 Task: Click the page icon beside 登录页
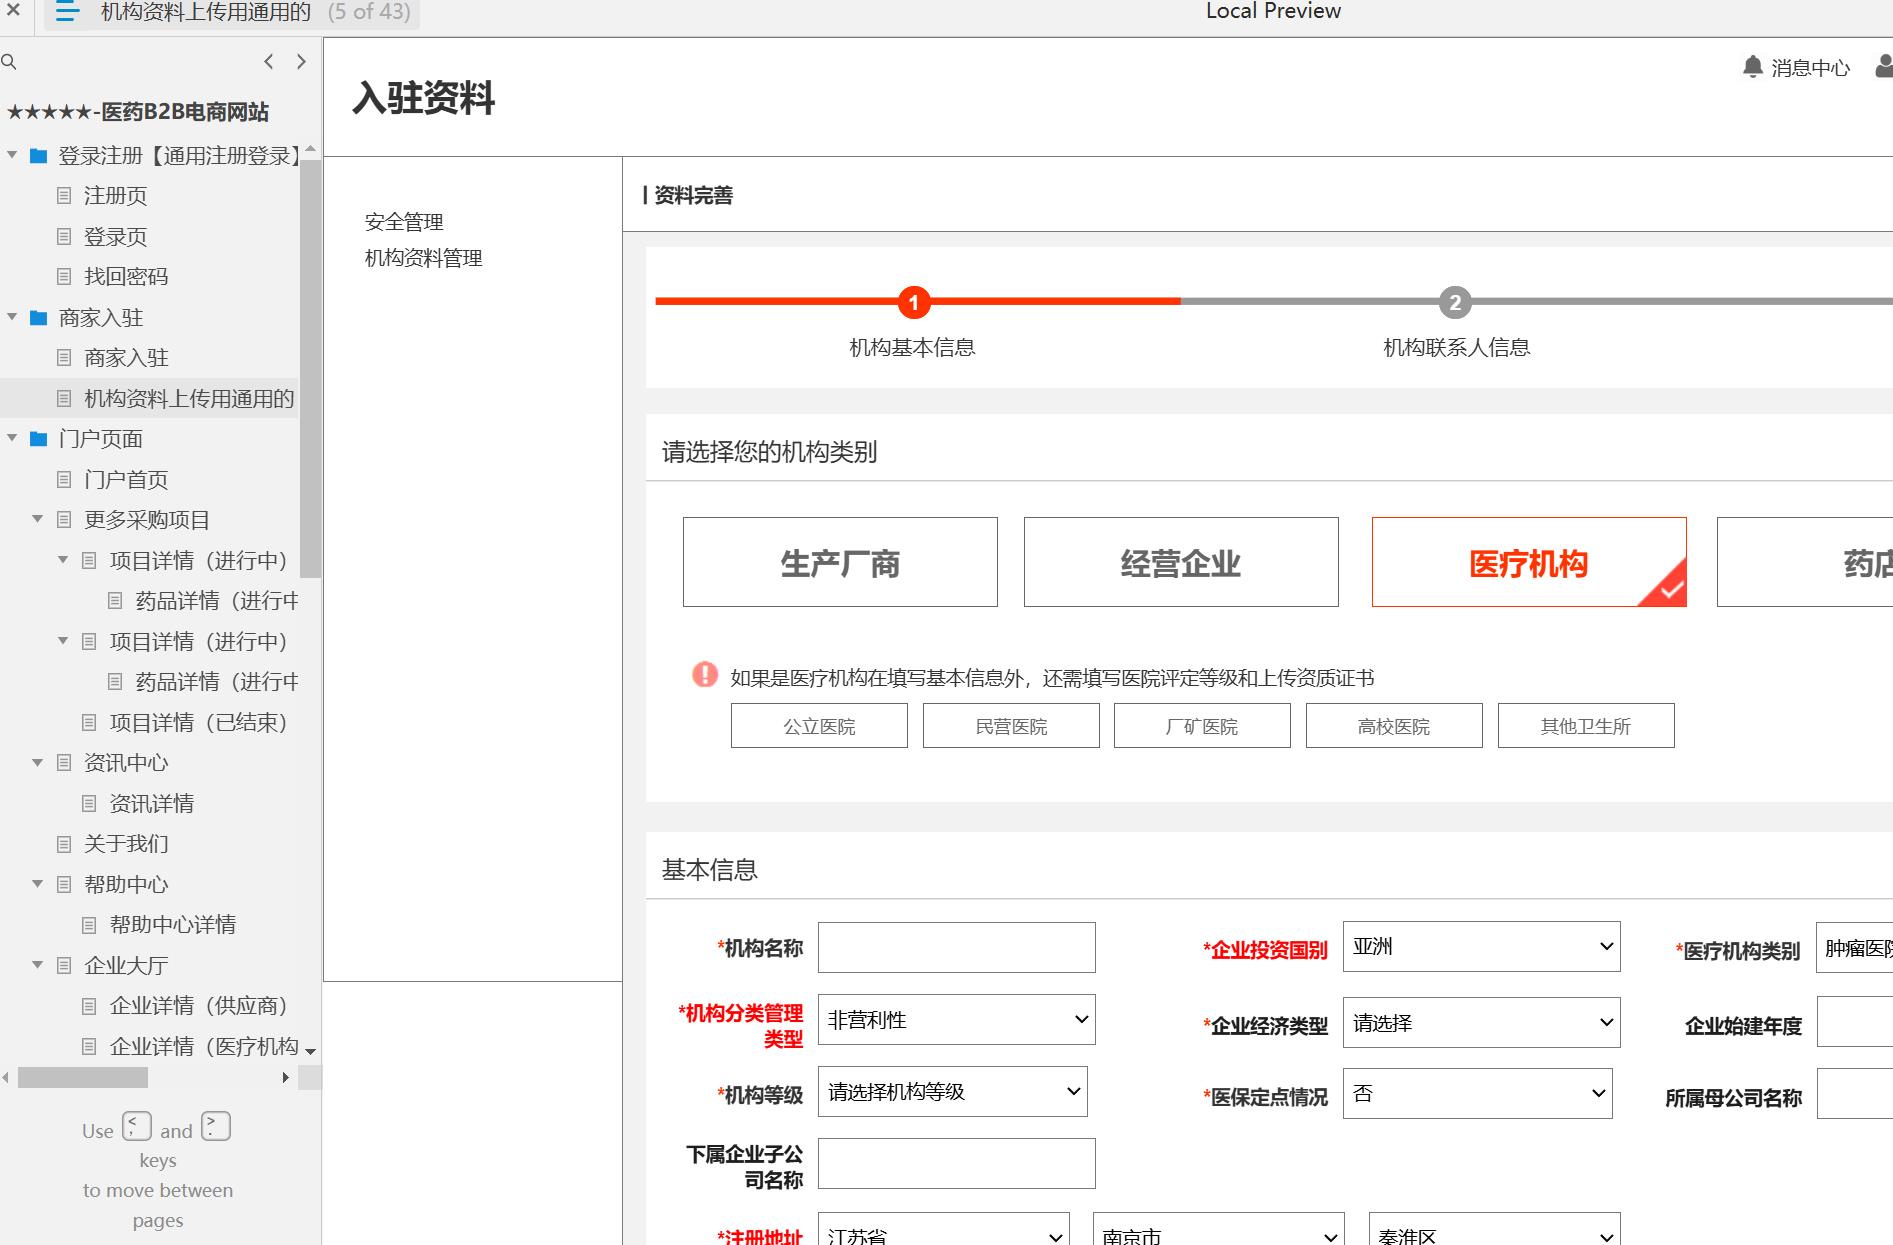point(64,236)
